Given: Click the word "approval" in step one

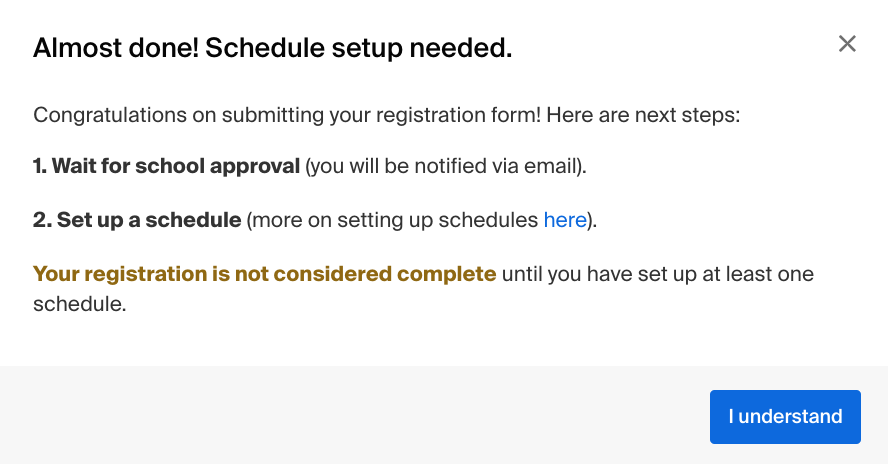Looking at the screenshot, I should (x=255, y=166).
